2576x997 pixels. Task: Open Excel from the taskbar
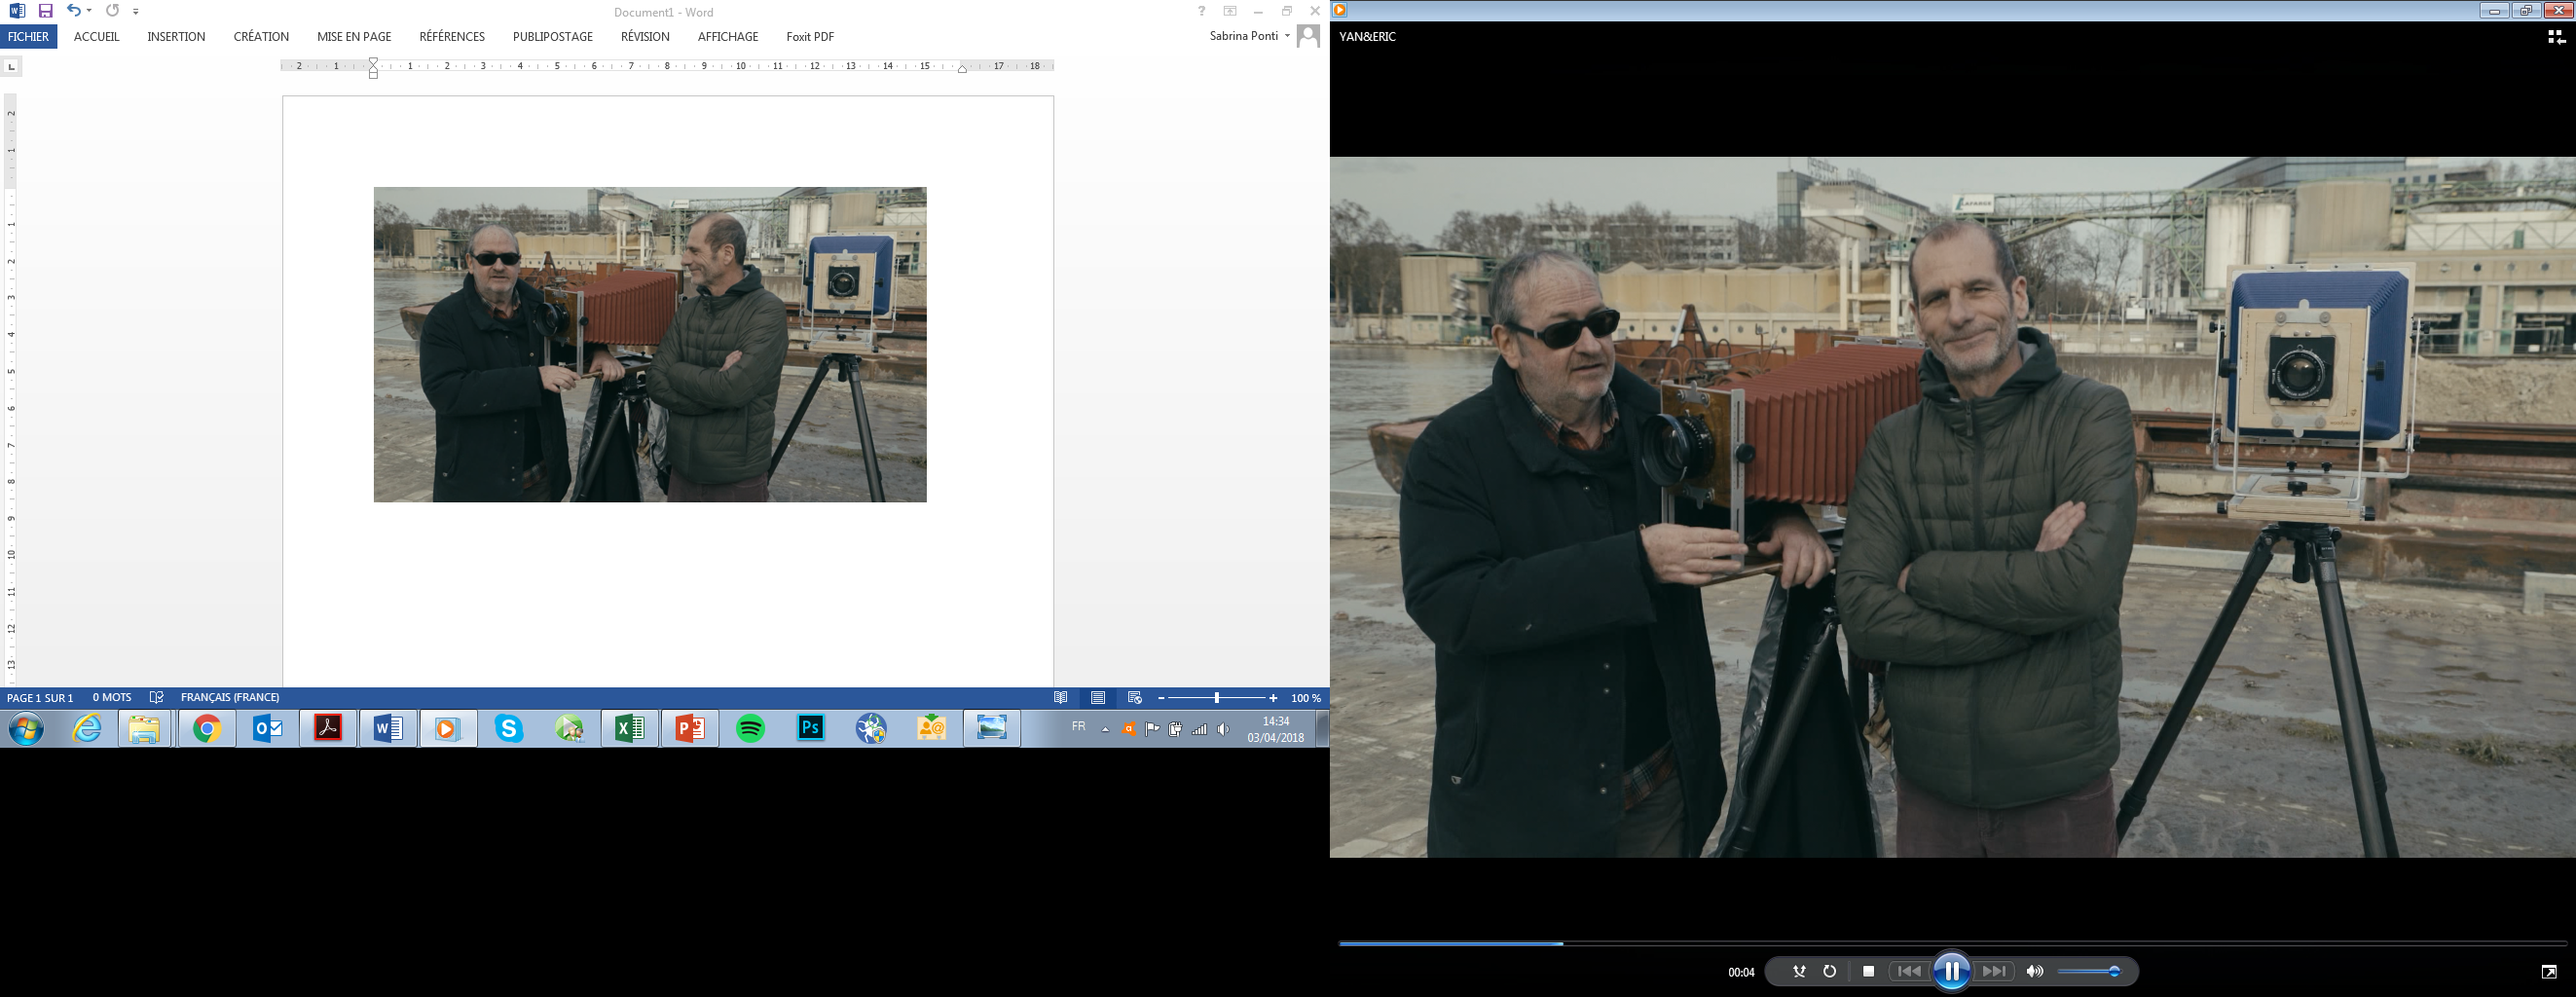[x=629, y=729]
